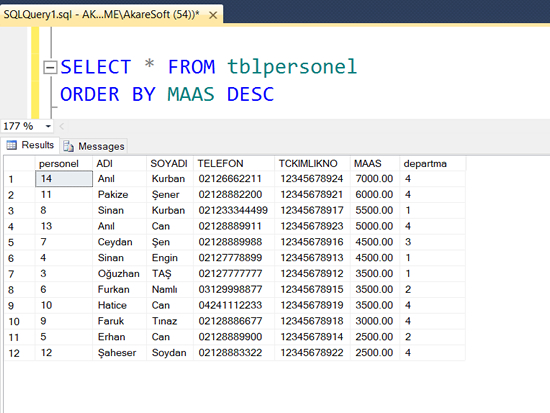Click phone cell 021233344499

[234, 210]
